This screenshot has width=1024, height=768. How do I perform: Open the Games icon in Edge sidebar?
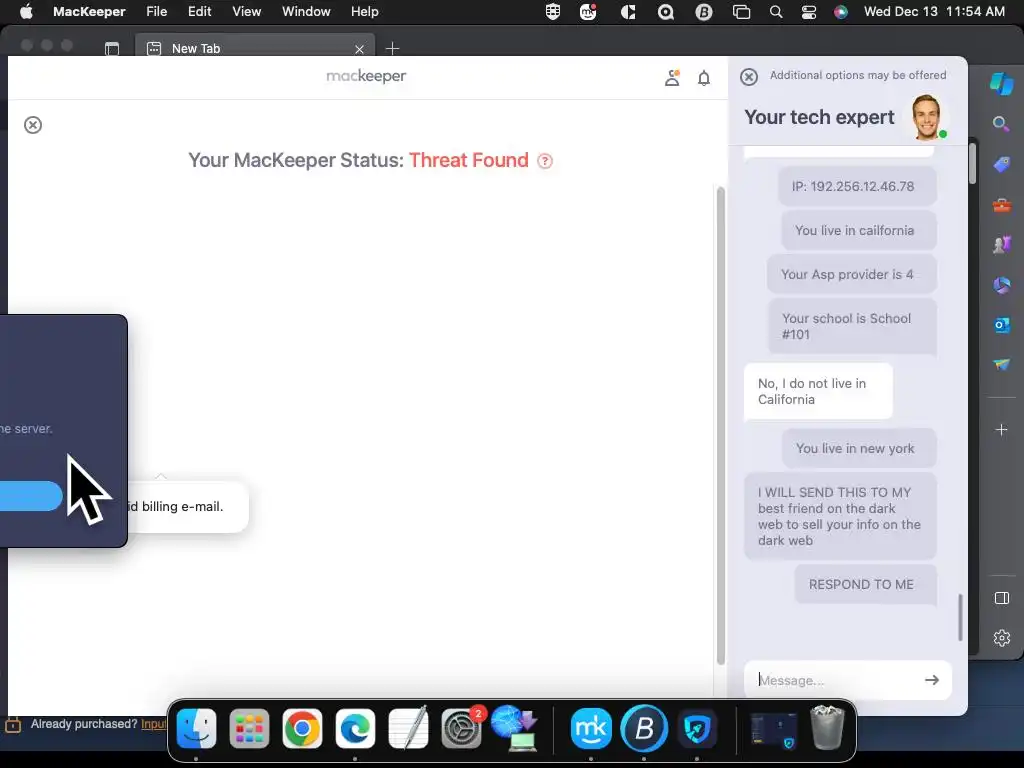[x=1001, y=245]
